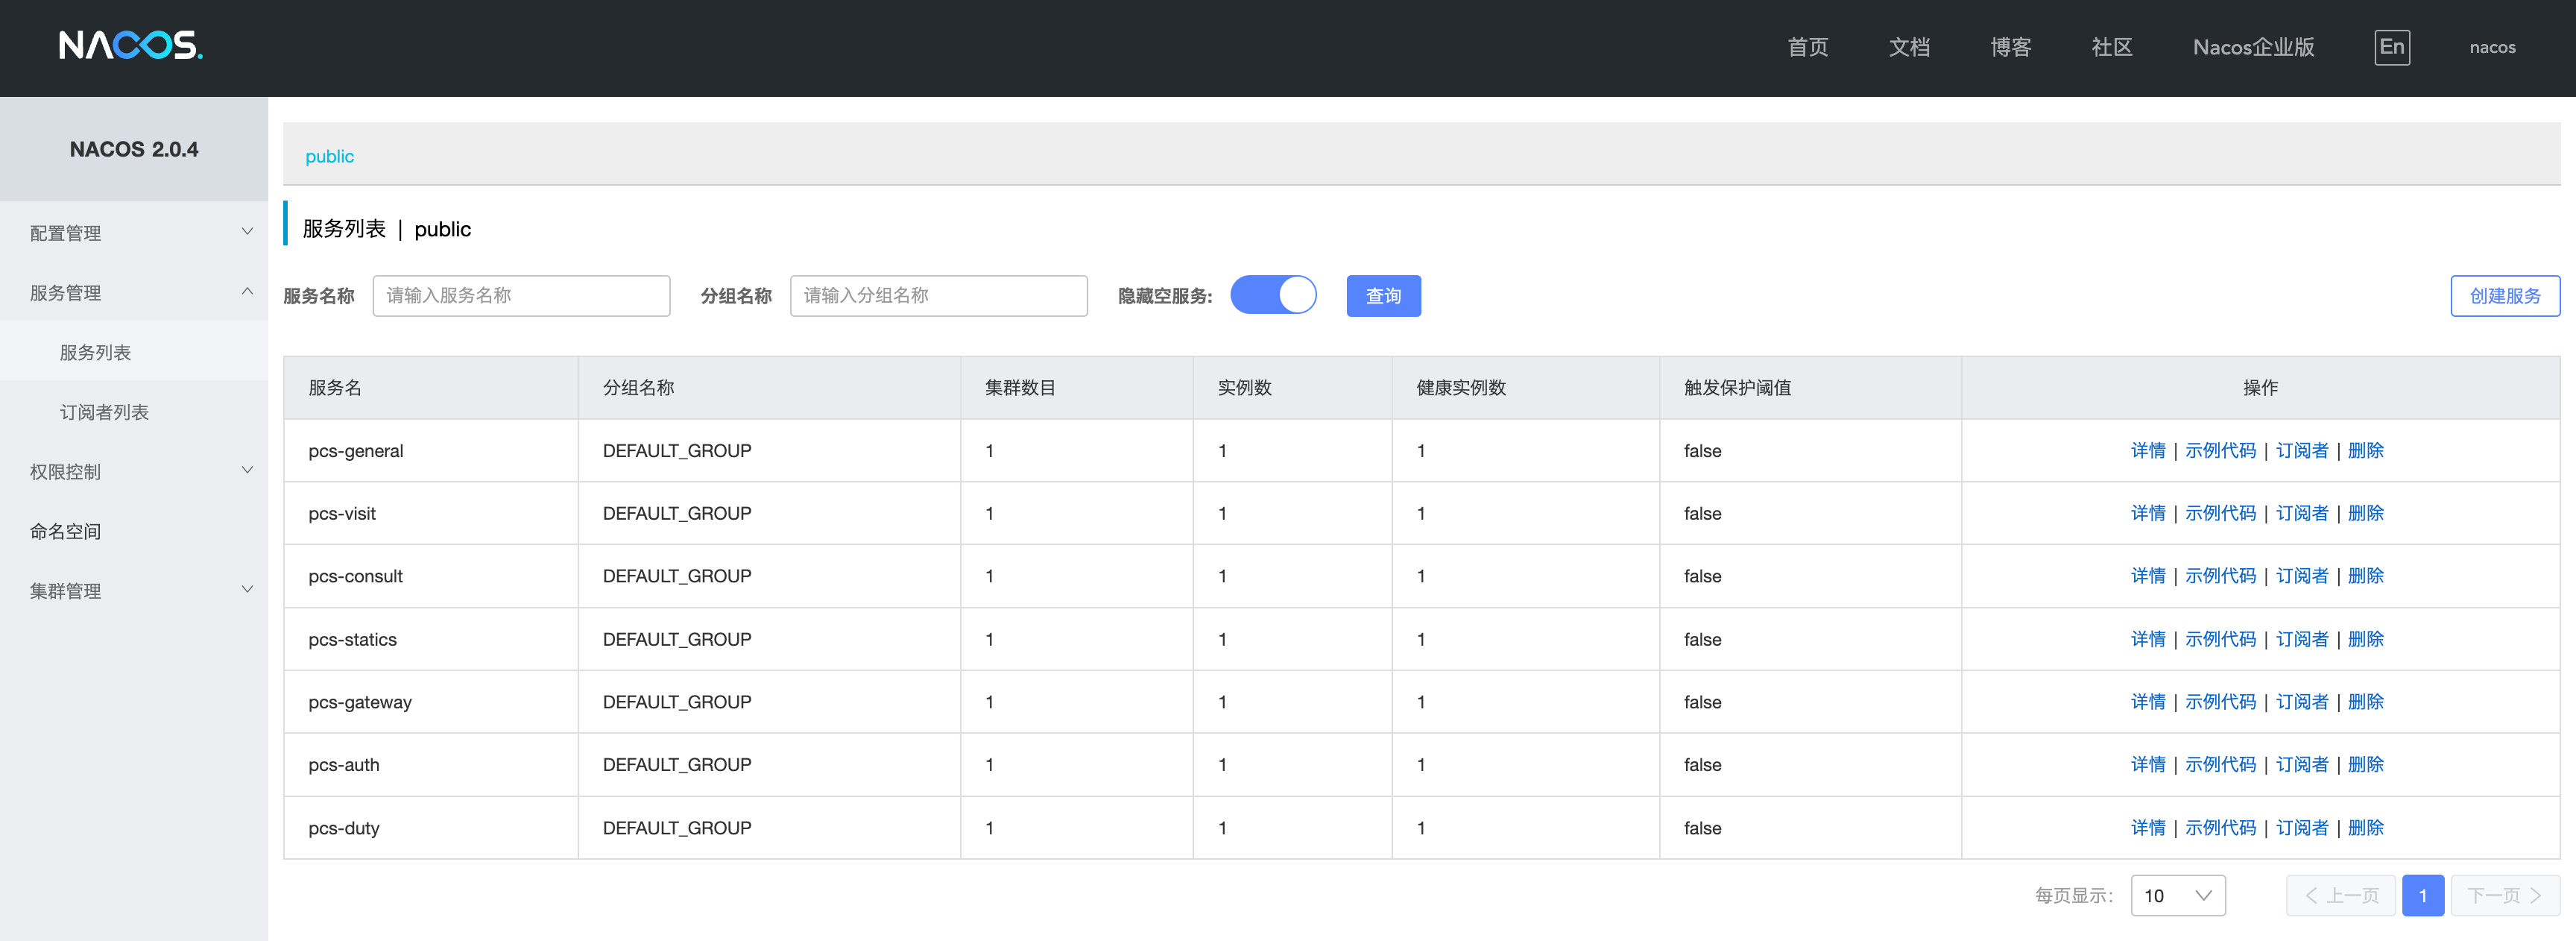Image resolution: width=2576 pixels, height=941 pixels.
Task: Click 删除 for pcs-duty service
Action: 2365,827
